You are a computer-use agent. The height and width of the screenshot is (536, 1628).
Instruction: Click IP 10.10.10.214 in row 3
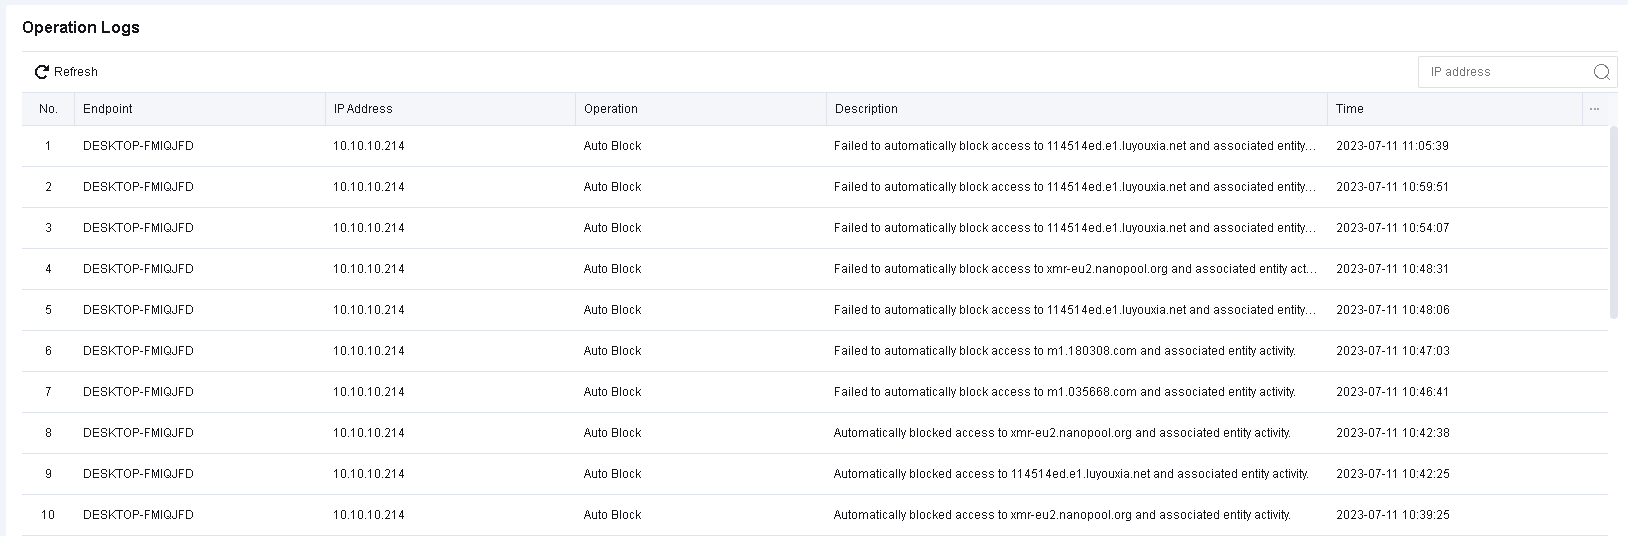(369, 228)
